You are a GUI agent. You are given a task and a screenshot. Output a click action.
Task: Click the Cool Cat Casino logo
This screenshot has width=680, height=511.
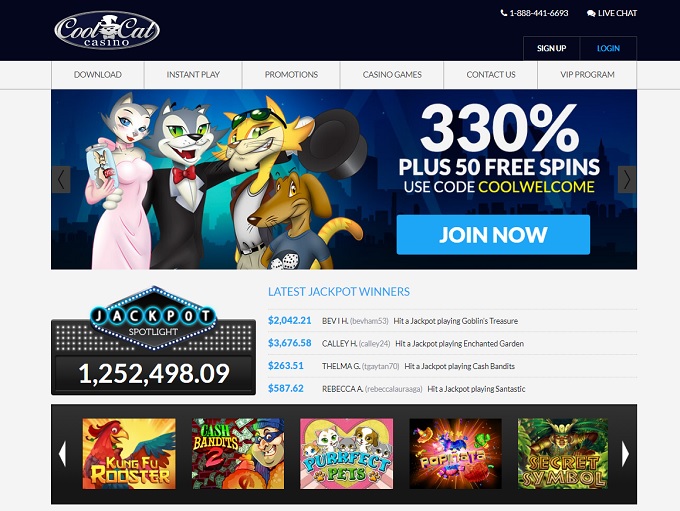click(107, 30)
